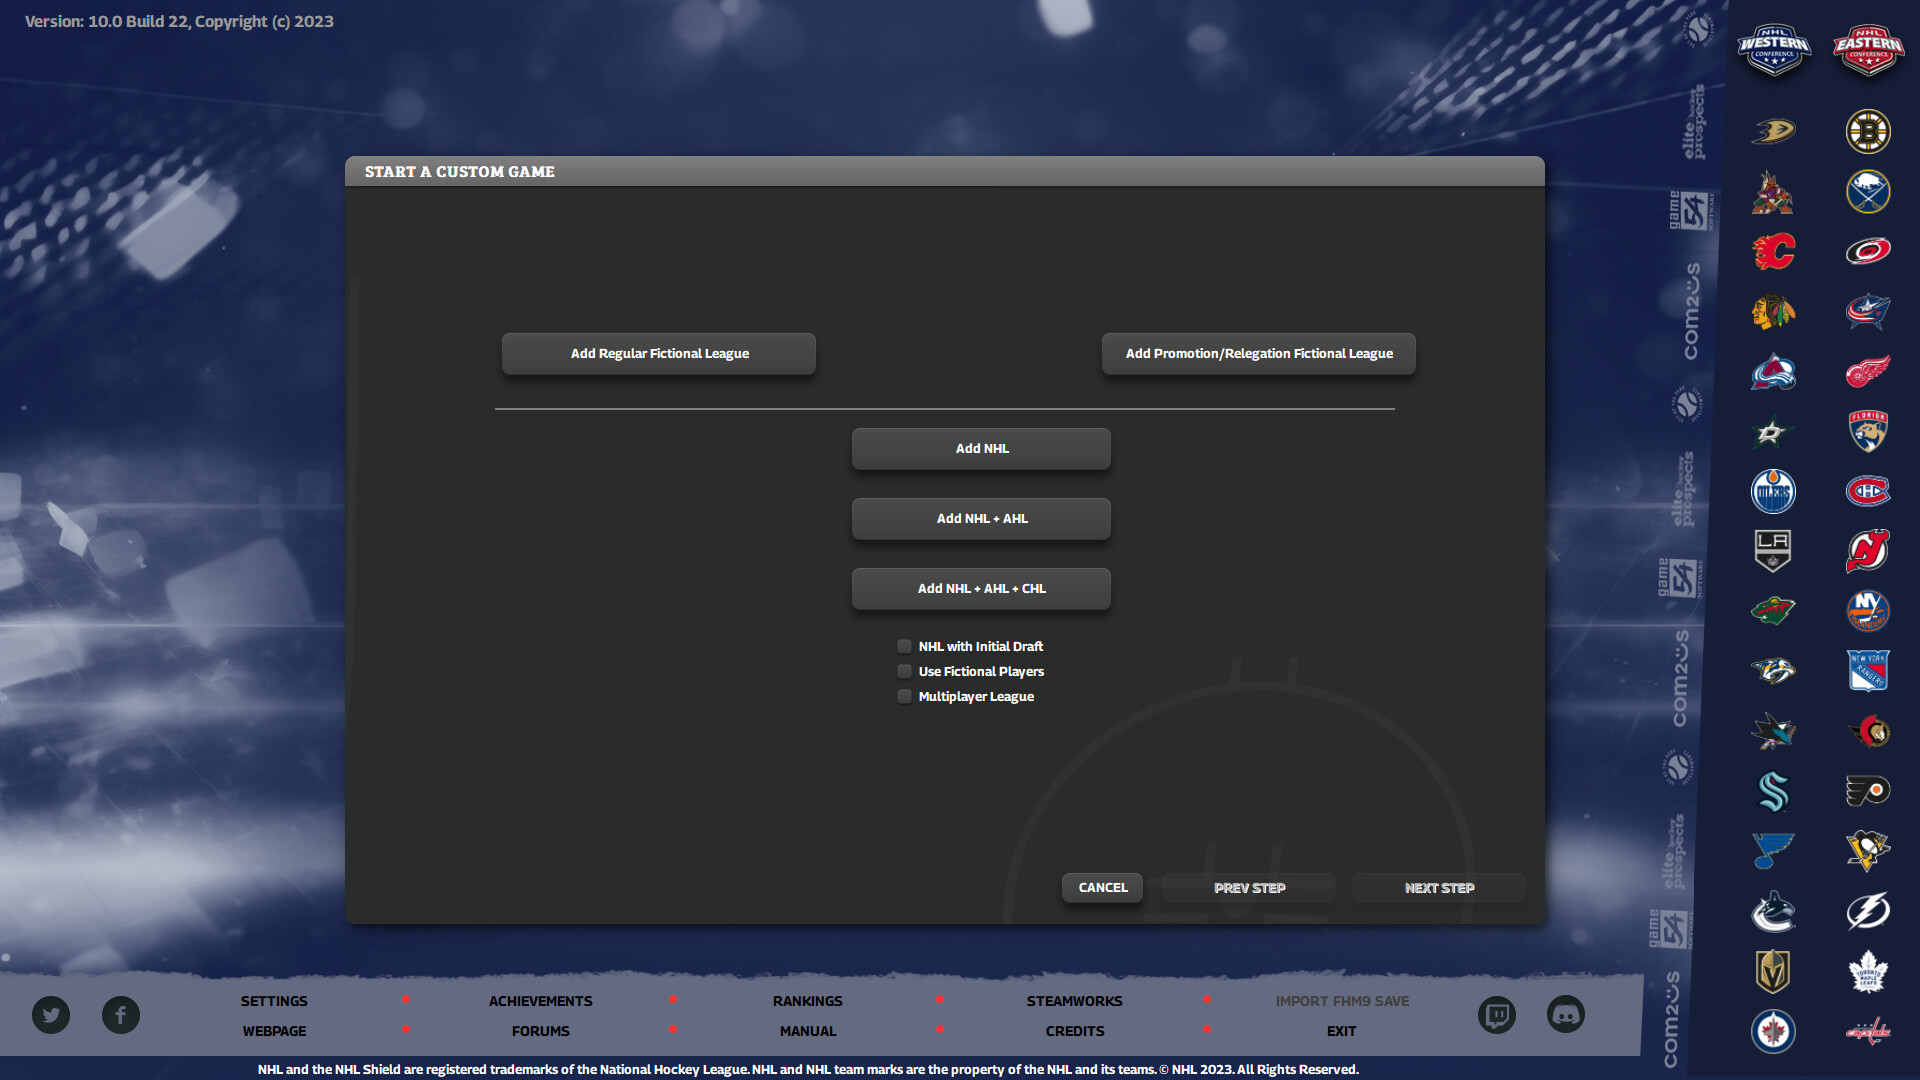
Task: Toggle Multiplayer League option
Action: (903, 696)
